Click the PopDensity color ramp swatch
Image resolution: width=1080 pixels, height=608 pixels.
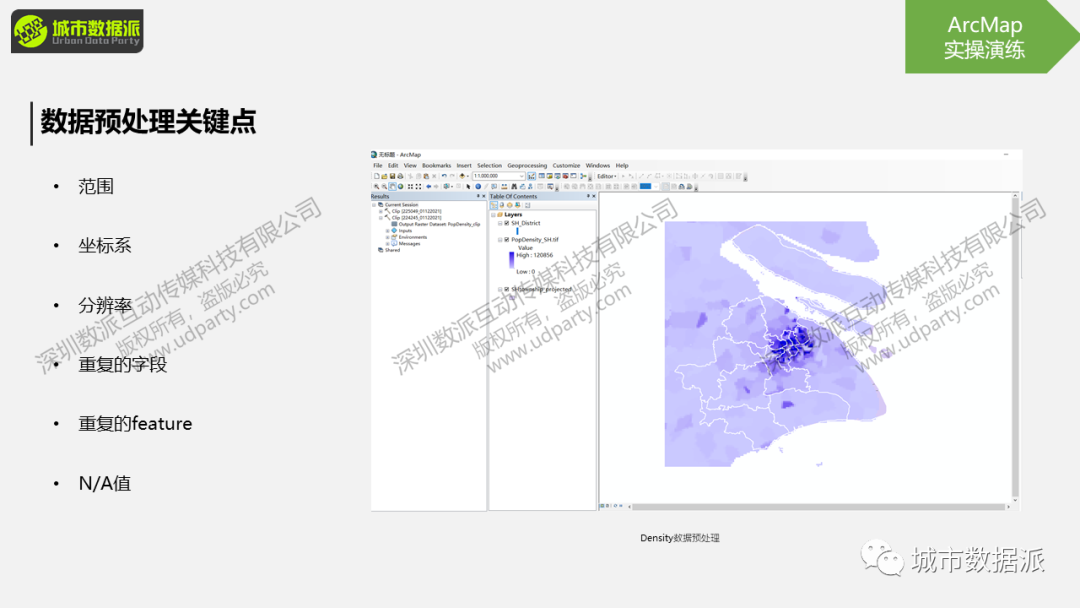point(512,260)
